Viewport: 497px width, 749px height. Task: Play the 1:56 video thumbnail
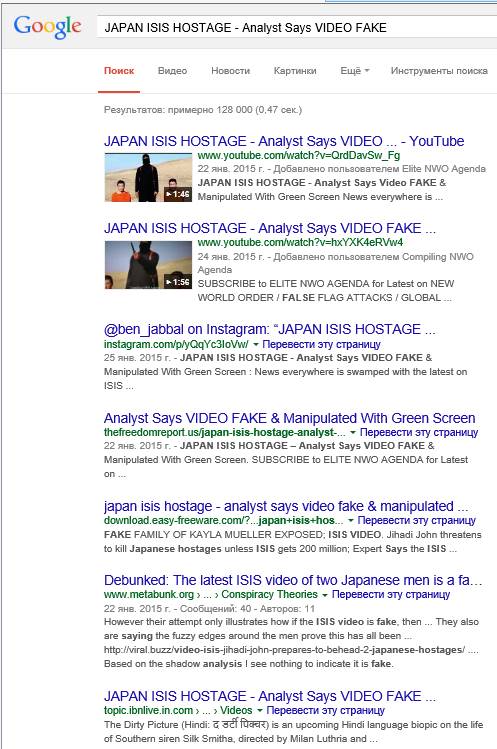(x=148, y=265)
